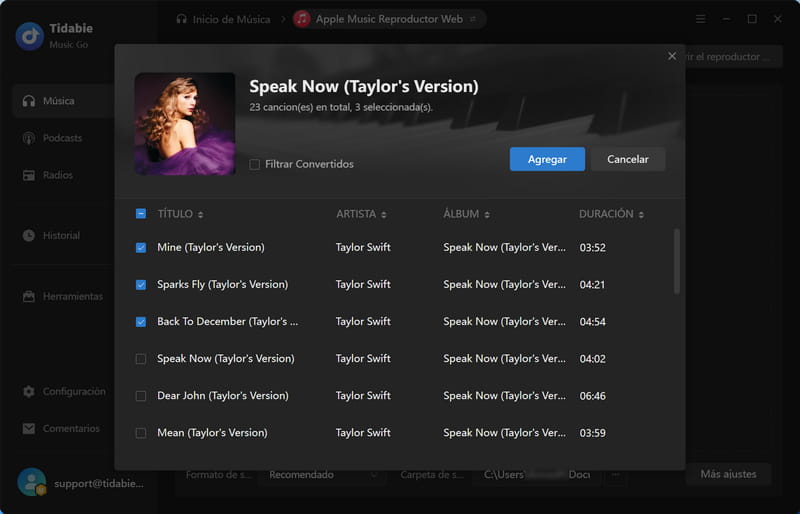Click the Speak Now album cover thumbnail
Viewport: 800px width, 514px height.
pyautogui.click(x=185, y=124)
